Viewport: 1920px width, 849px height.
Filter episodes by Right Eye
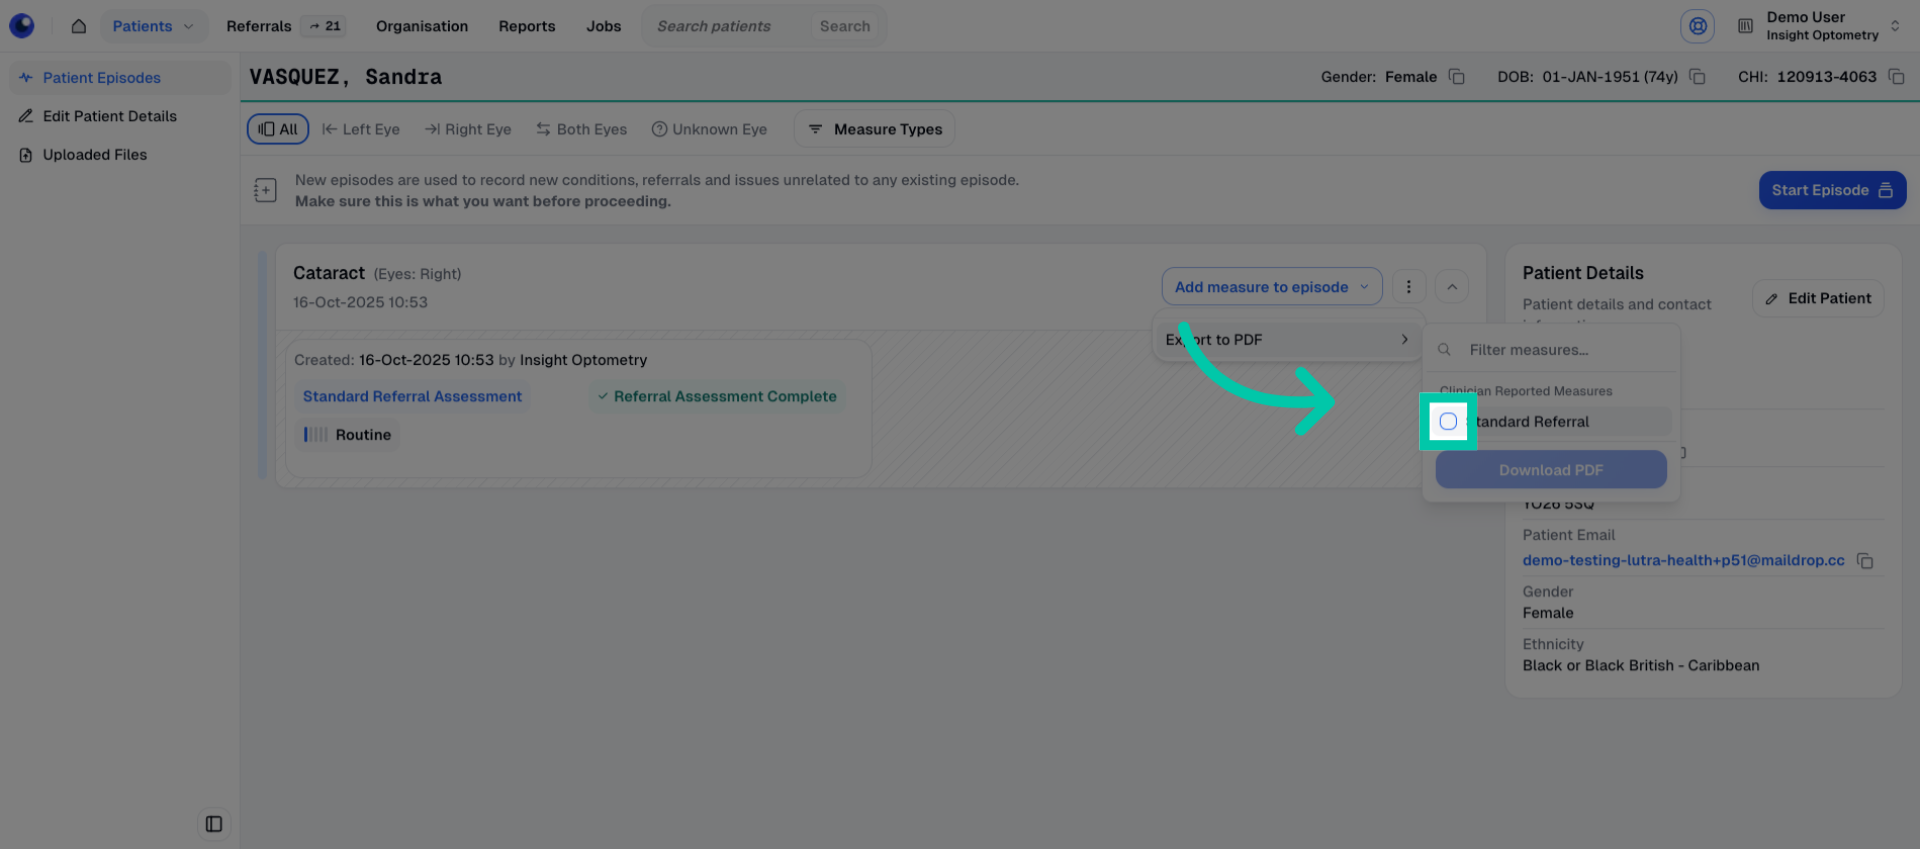(x=468, y=129)
